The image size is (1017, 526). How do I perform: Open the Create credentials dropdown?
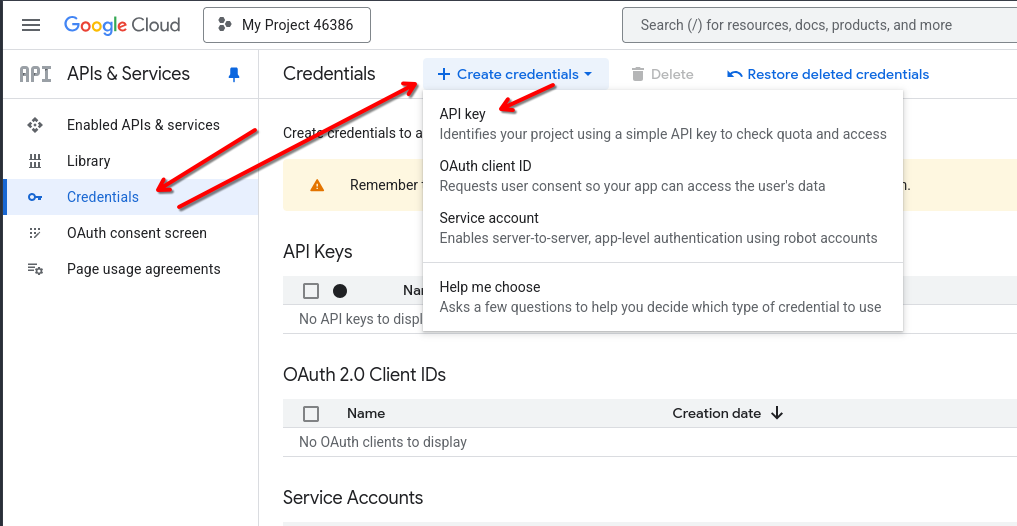pos(515,74)
